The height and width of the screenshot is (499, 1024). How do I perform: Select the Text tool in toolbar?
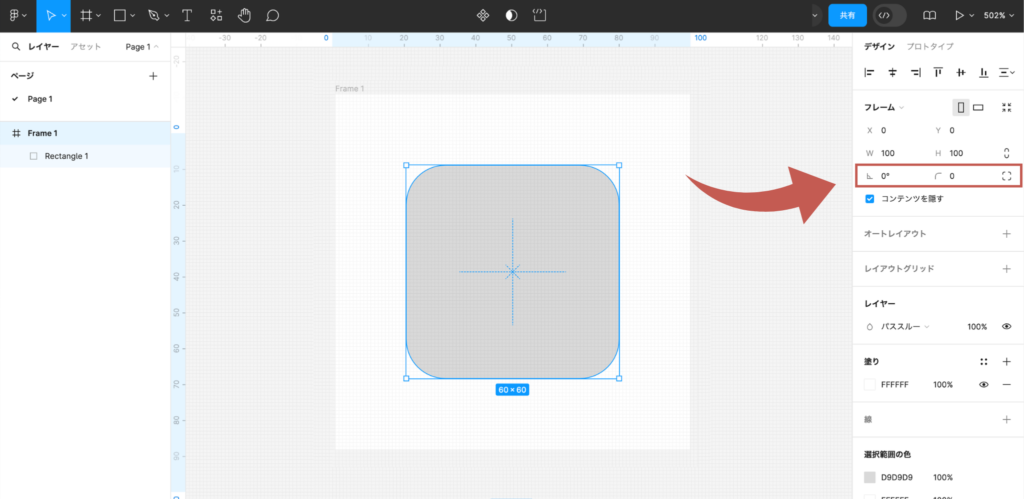(x=187, y=16)
